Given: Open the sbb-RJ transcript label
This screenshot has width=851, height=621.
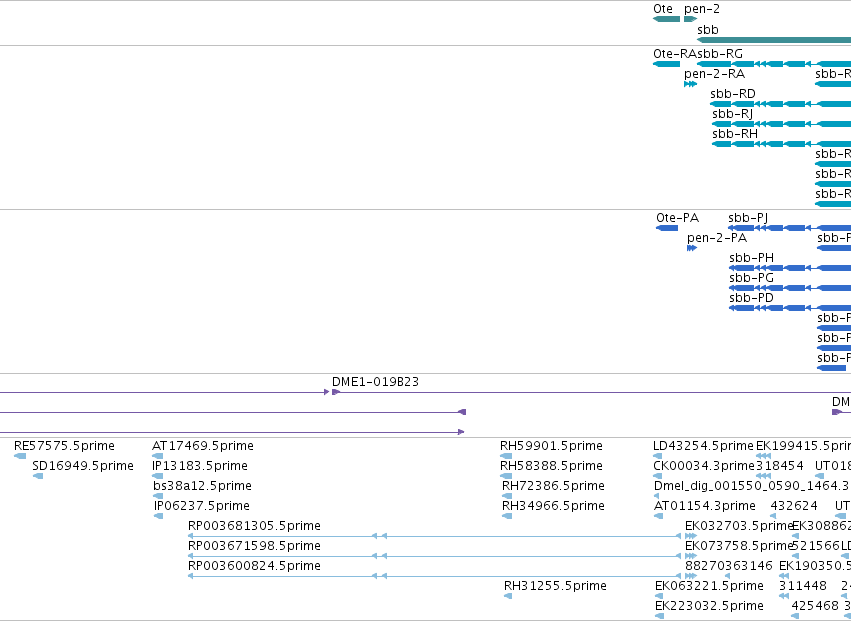Looking at the screenshot, I should coord(733,114).
